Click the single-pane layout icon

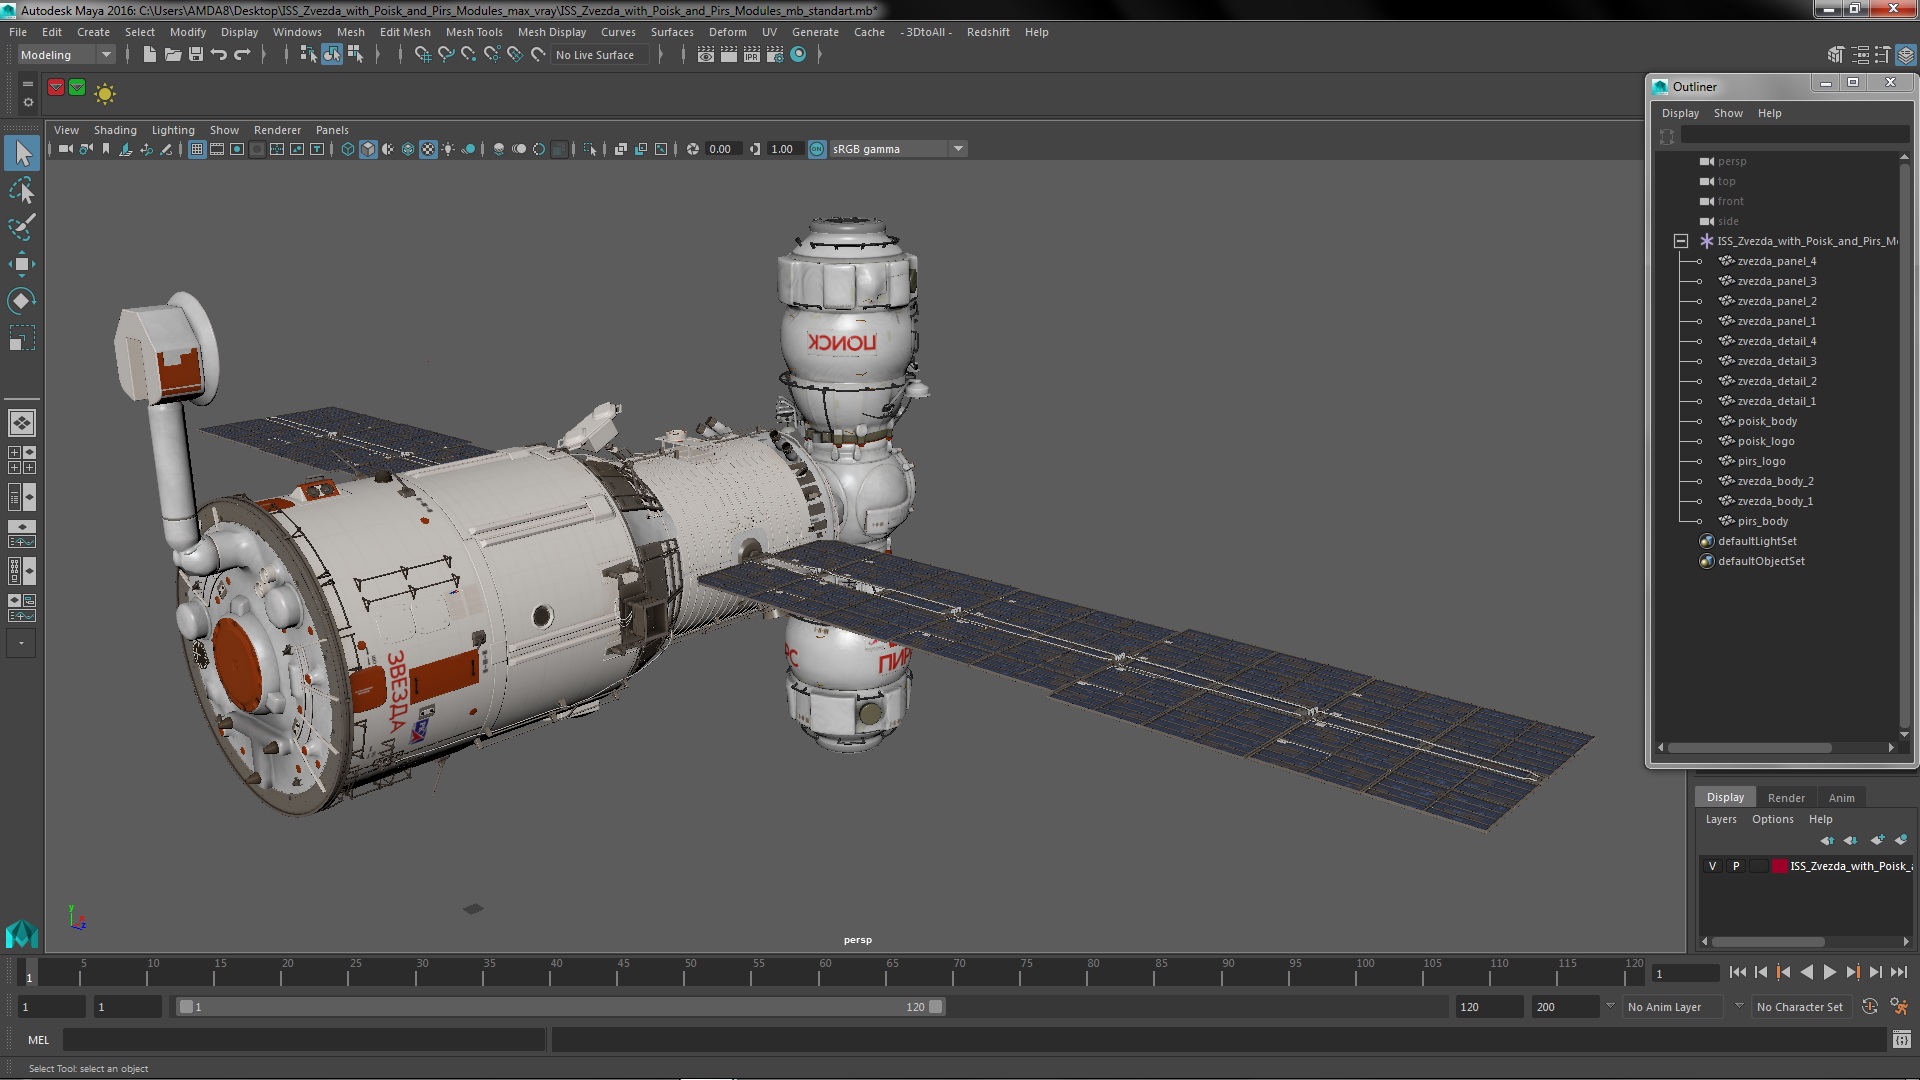(x=21, y=423)
